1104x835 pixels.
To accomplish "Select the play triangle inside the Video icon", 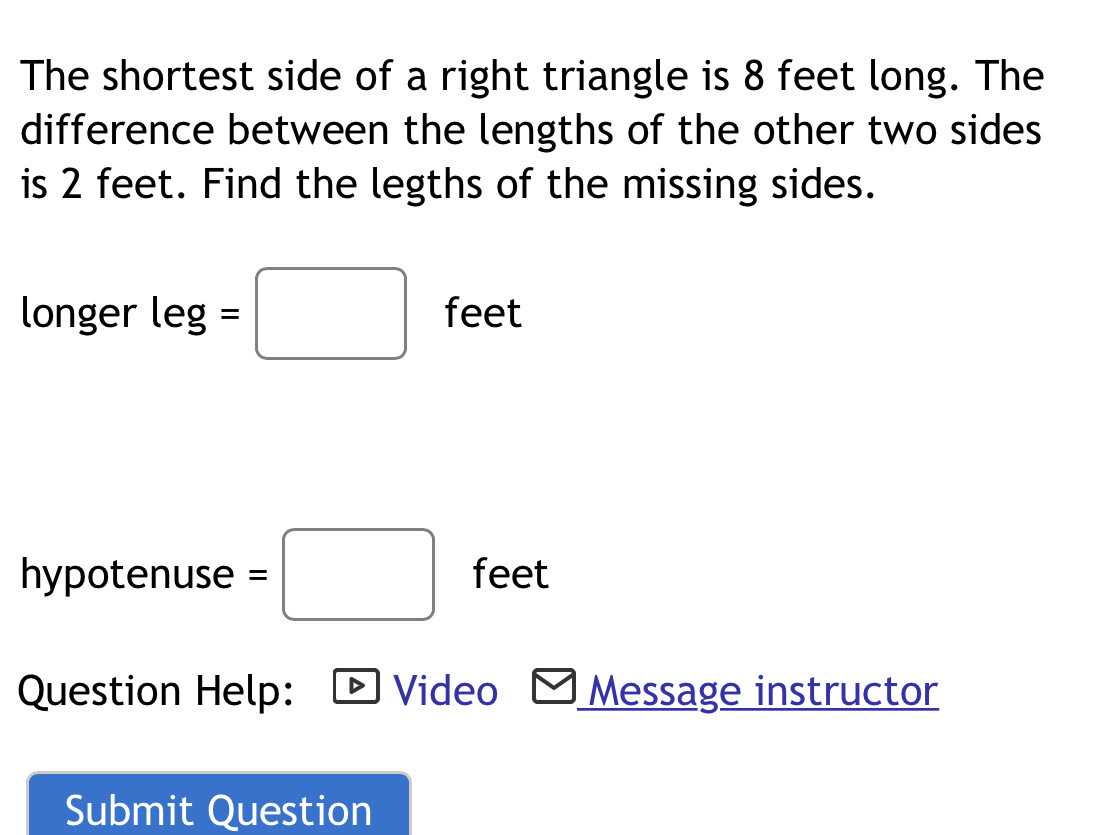I will click(x=356, y=688).
